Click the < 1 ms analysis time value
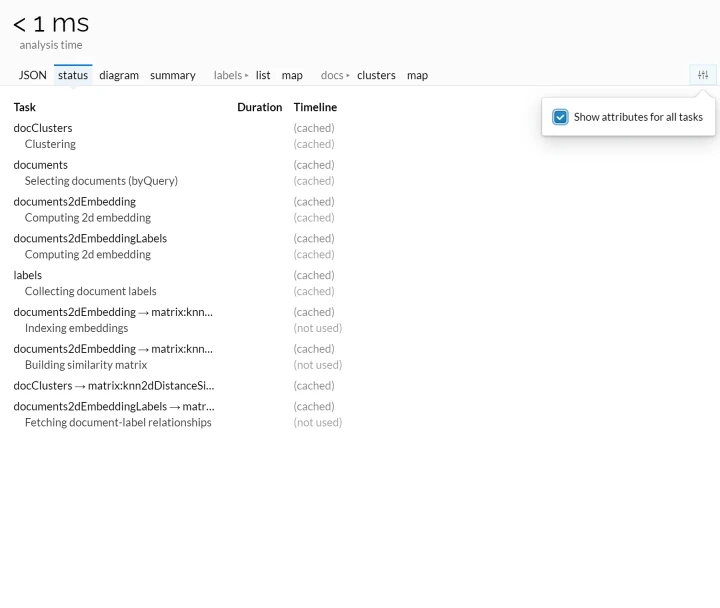Image resolution: width=720 pixels, height=608 pixels. [x=51, y=23]
